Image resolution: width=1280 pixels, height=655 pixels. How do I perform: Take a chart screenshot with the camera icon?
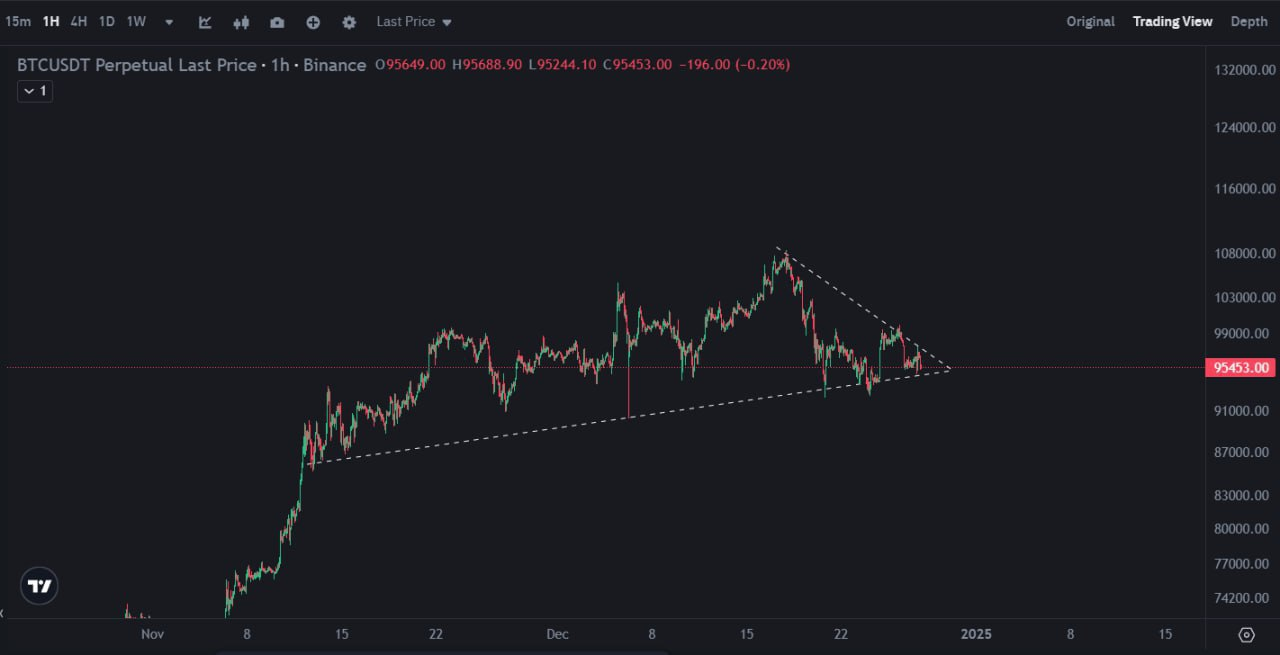coord(277,21)
